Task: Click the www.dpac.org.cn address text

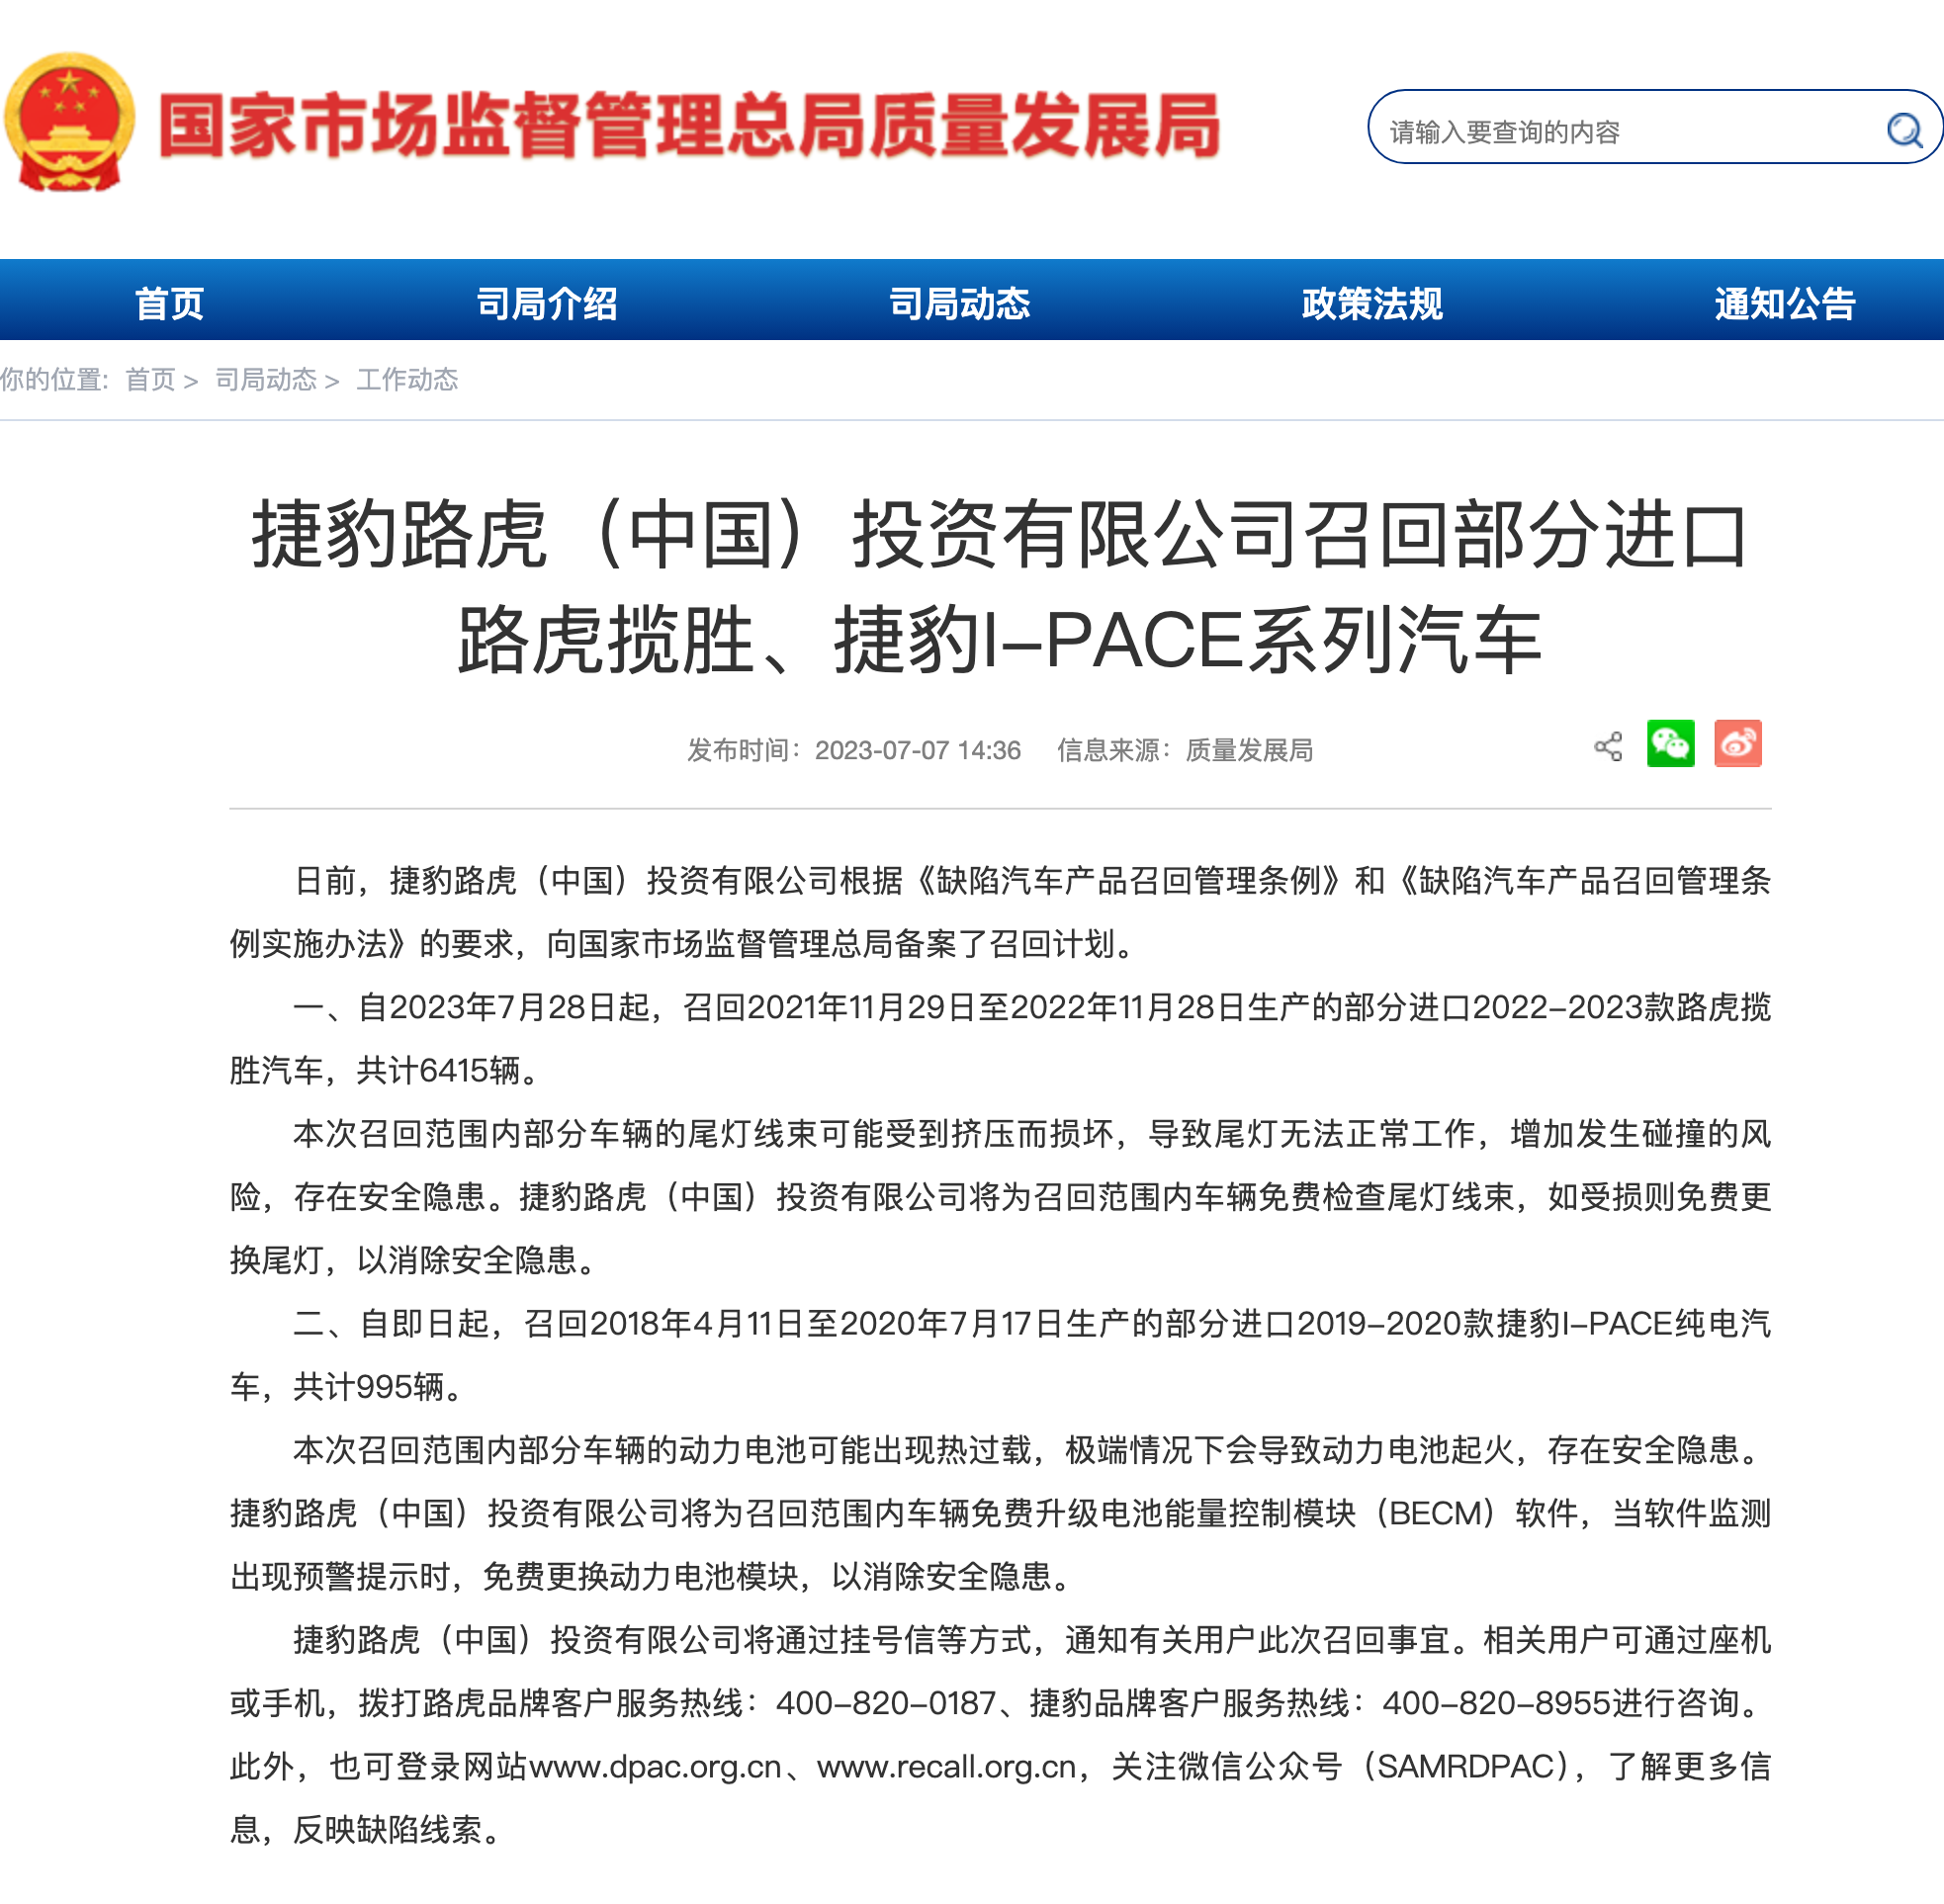Action: coord(655,1767)
